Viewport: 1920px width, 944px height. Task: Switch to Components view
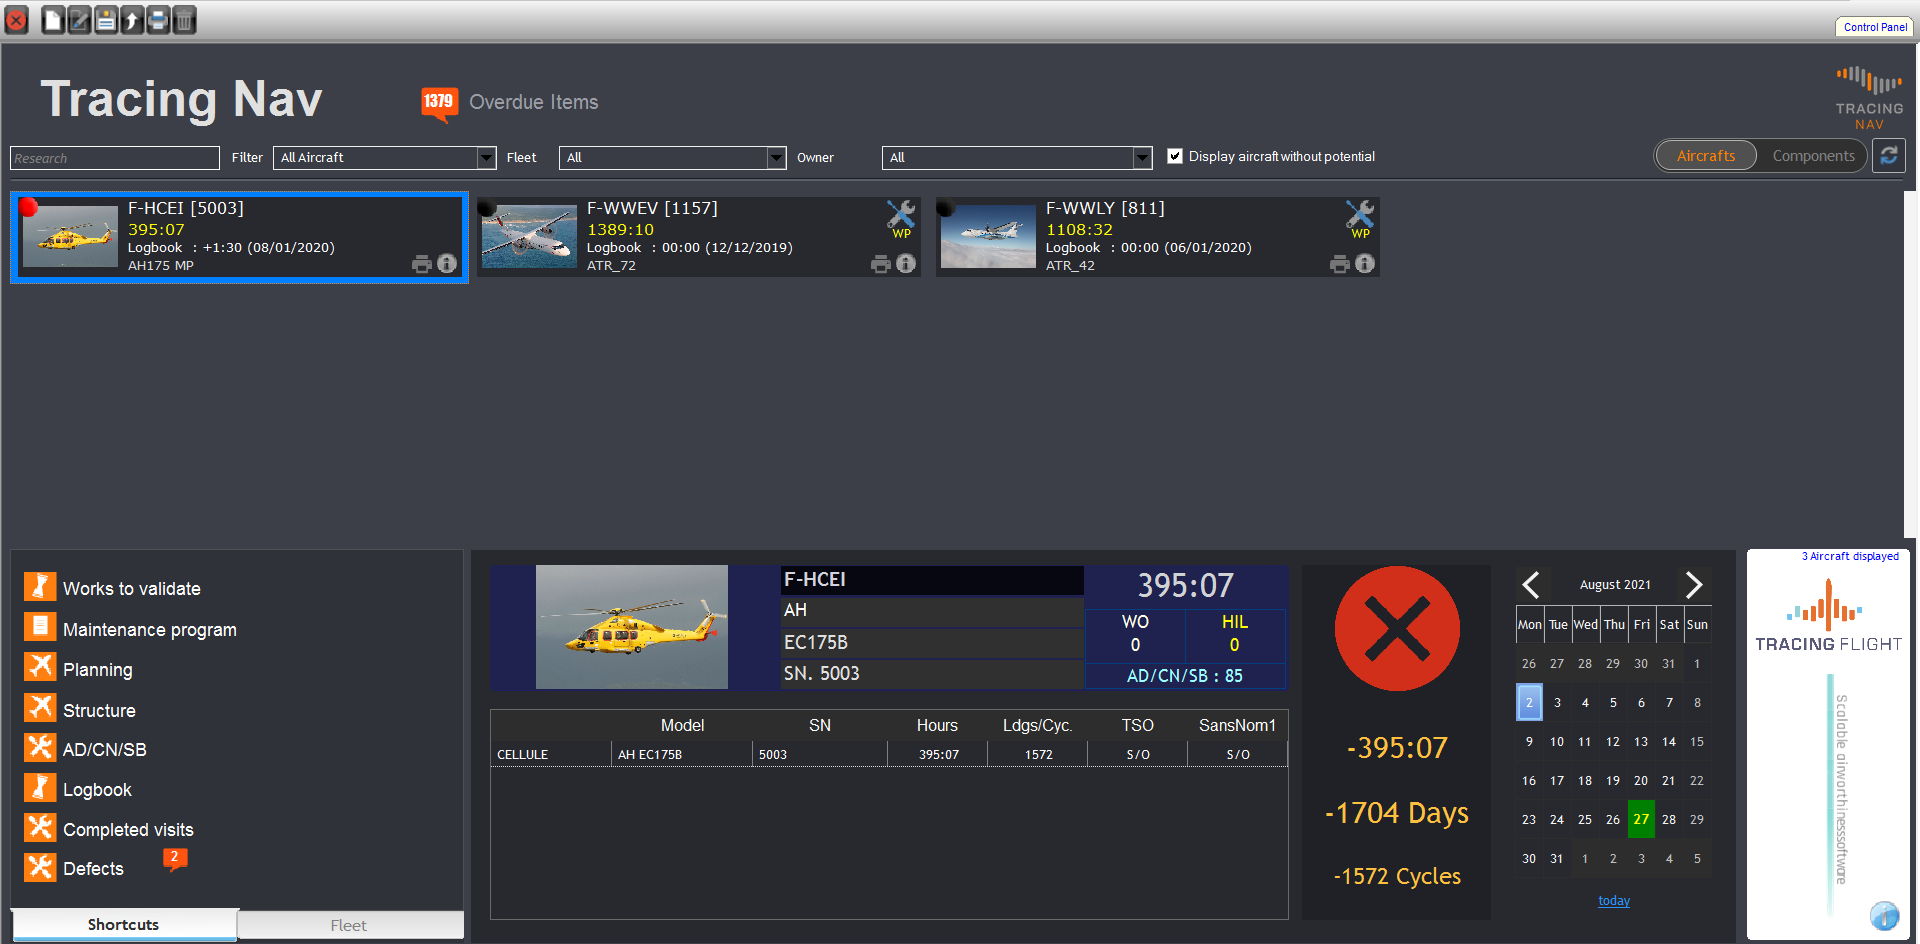pyautogui.click(x=1813, y=155)
